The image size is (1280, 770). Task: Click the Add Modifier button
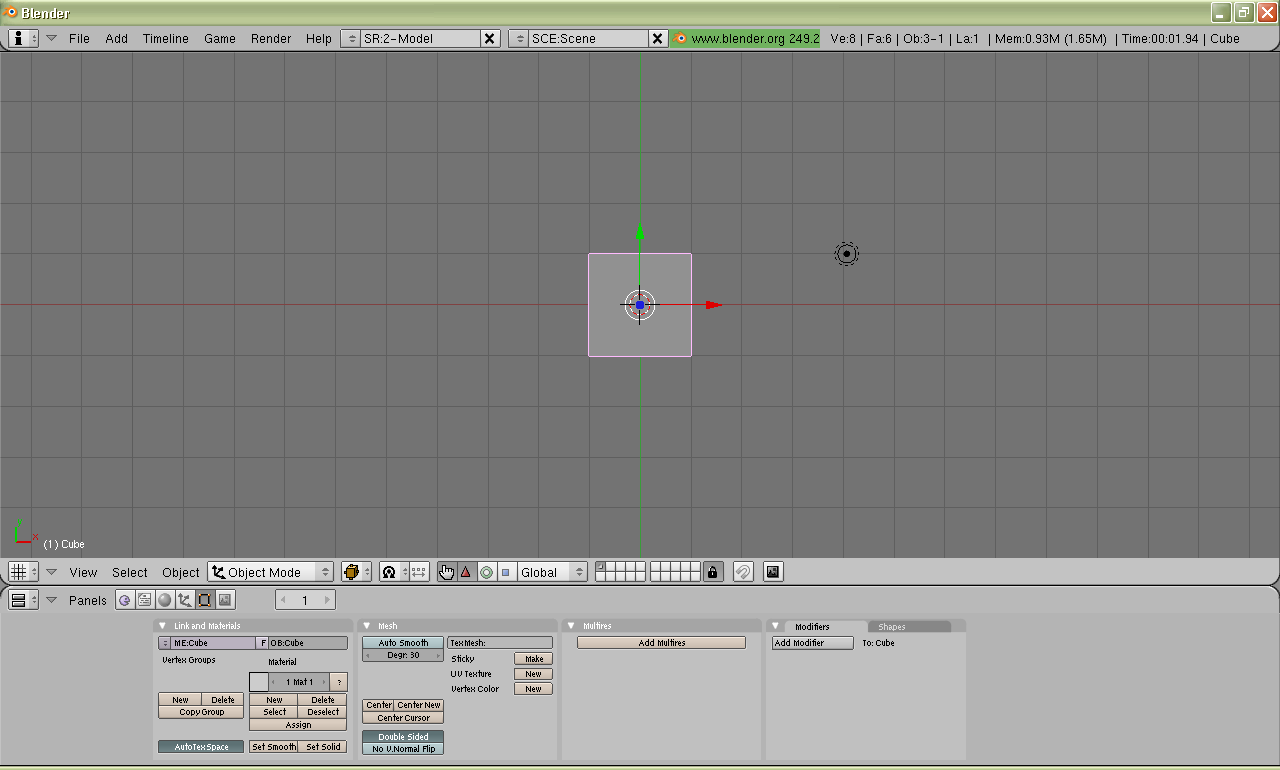pos(812,642)
